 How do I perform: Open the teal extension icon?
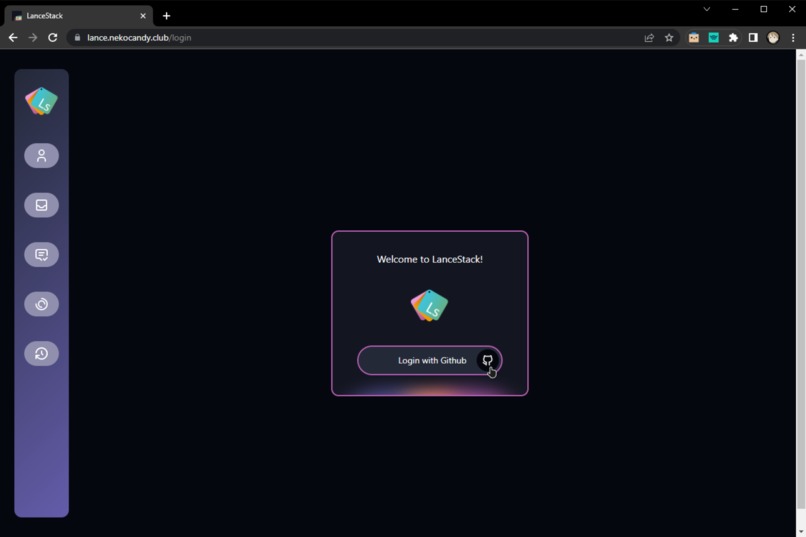coord(713,38)
